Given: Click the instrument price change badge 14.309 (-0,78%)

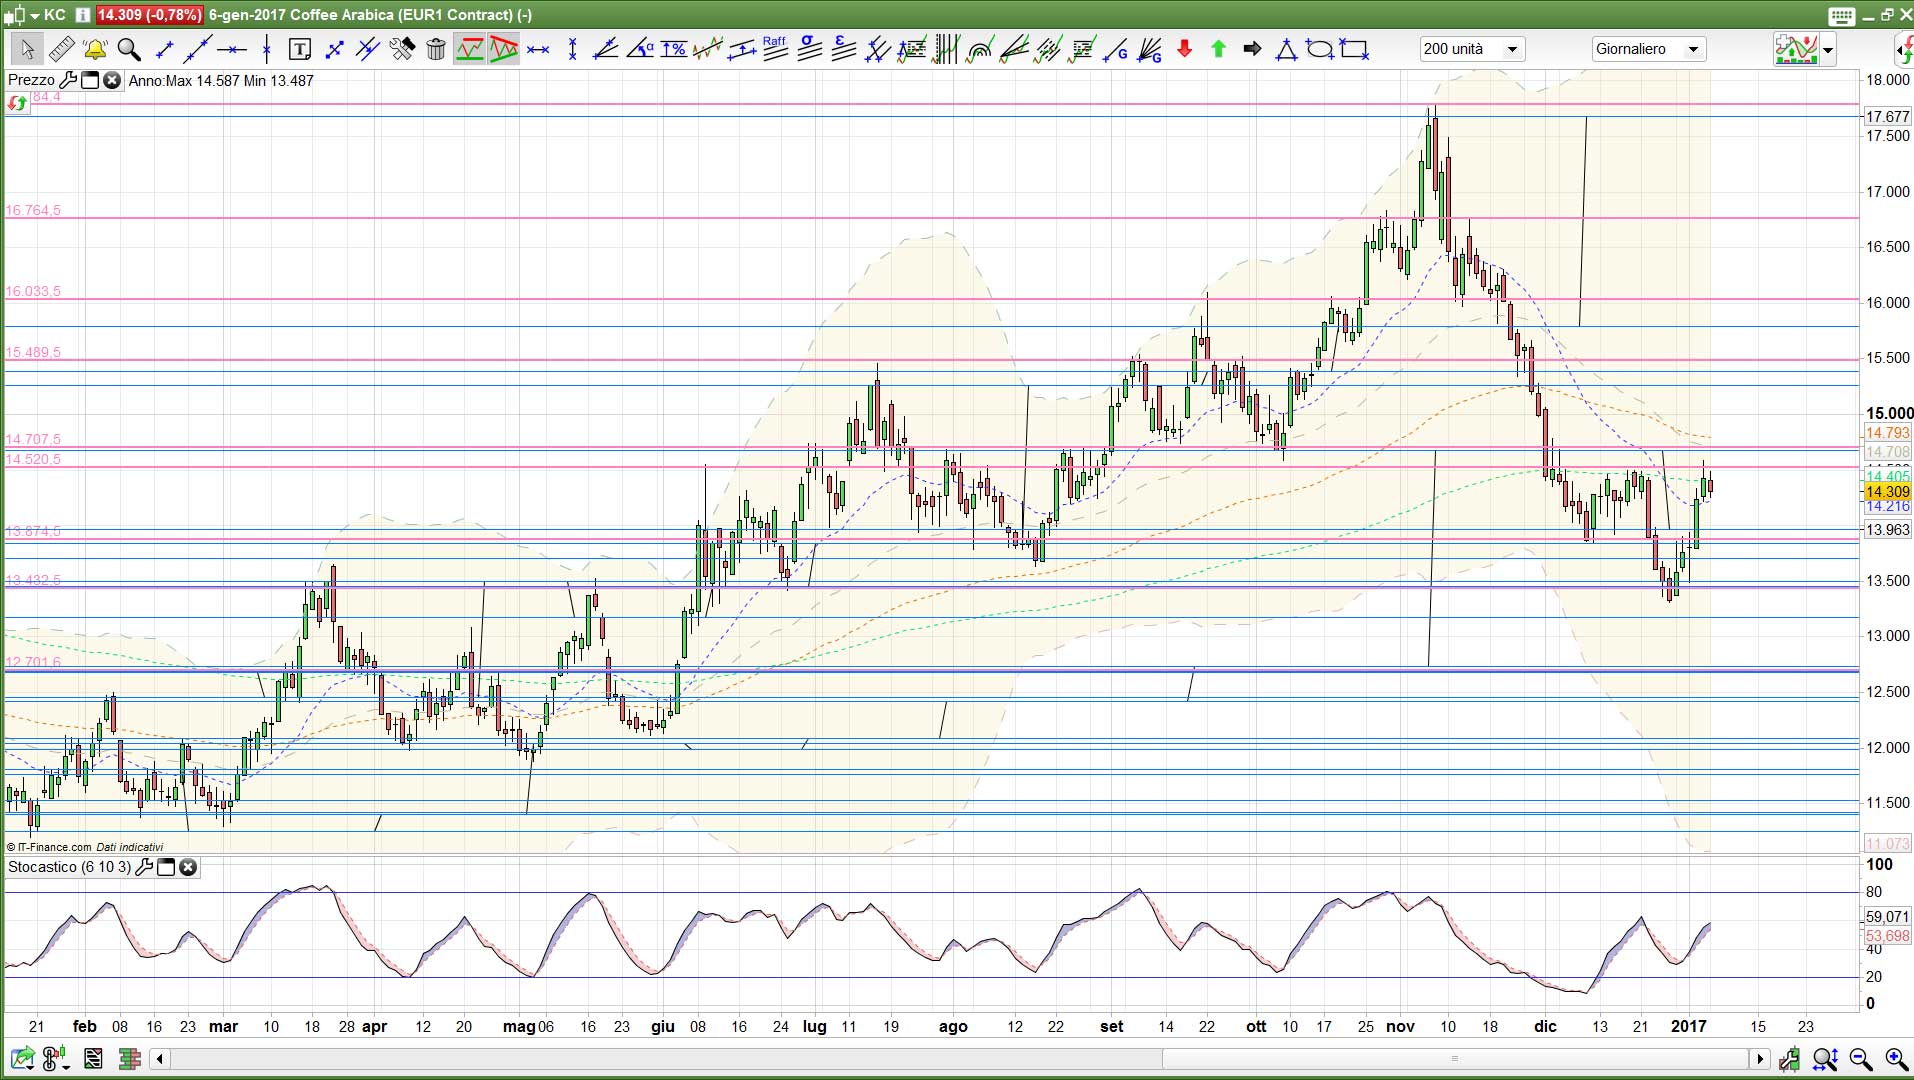Looking at the screenshot, I should point(150,15).
